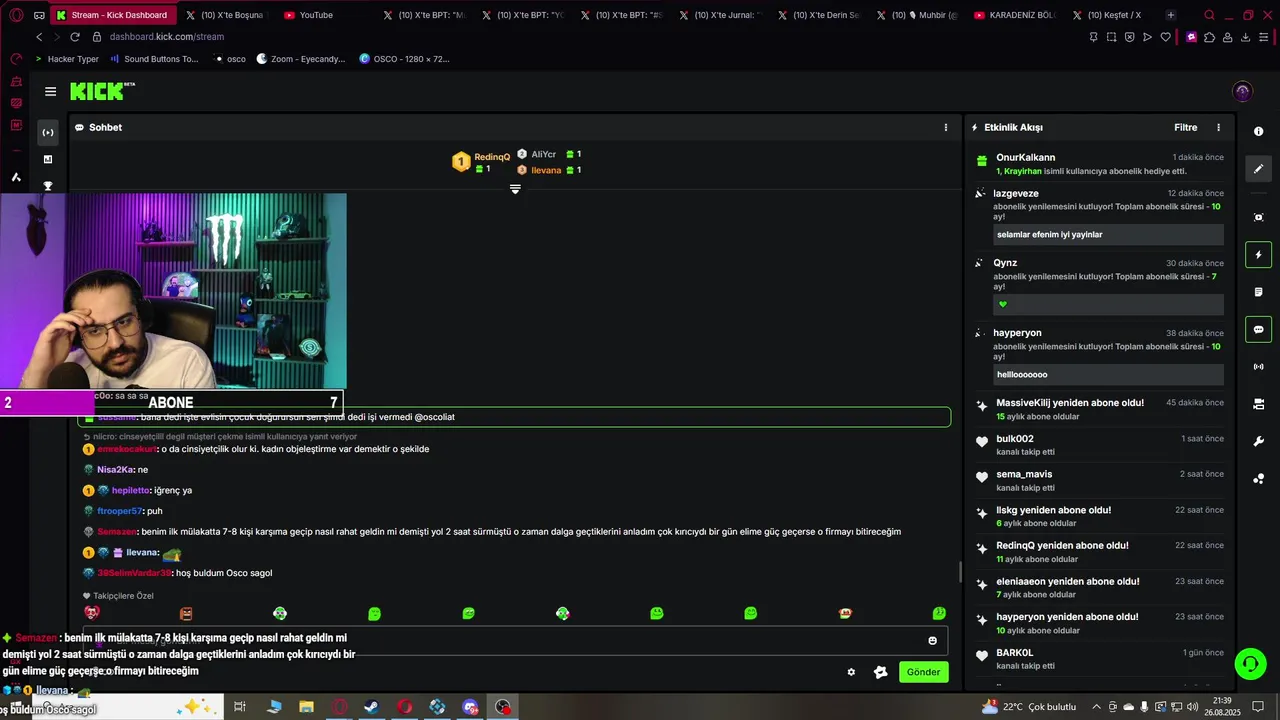This screenshot has width=1280, height=720.
Task: Open the weather widget 22°C Çok bulutlu
Action: click(x=1030, y=707)
